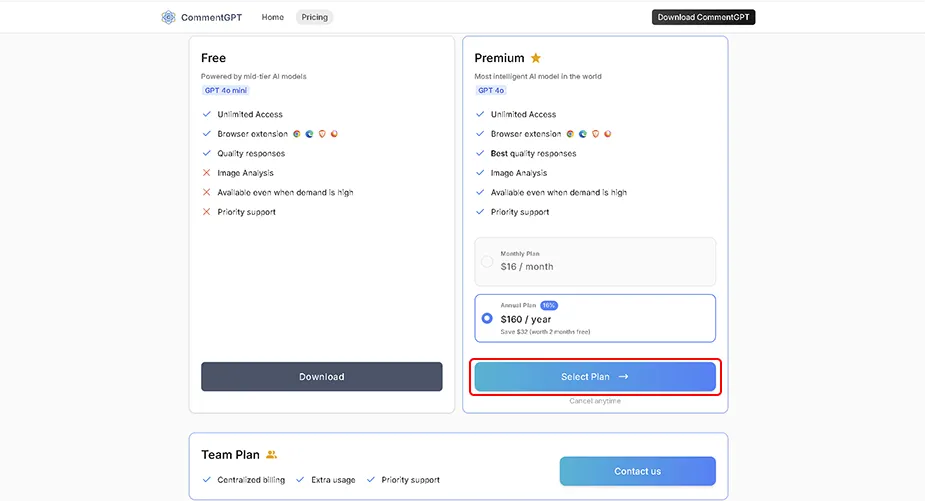Click the "Cancel anytime" text
925x501 pixels.
click(x=595, y=401)
